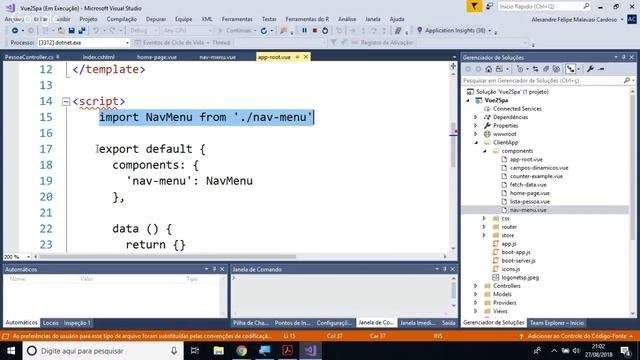This screenshot has width=640, height=360.
Task: Collapse the ClientApp folder
Action: pyautogui.click(x=476, y=142)
